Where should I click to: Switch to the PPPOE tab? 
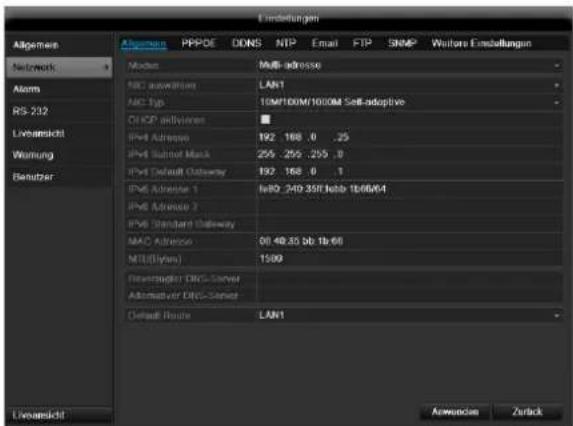(198, 43)
